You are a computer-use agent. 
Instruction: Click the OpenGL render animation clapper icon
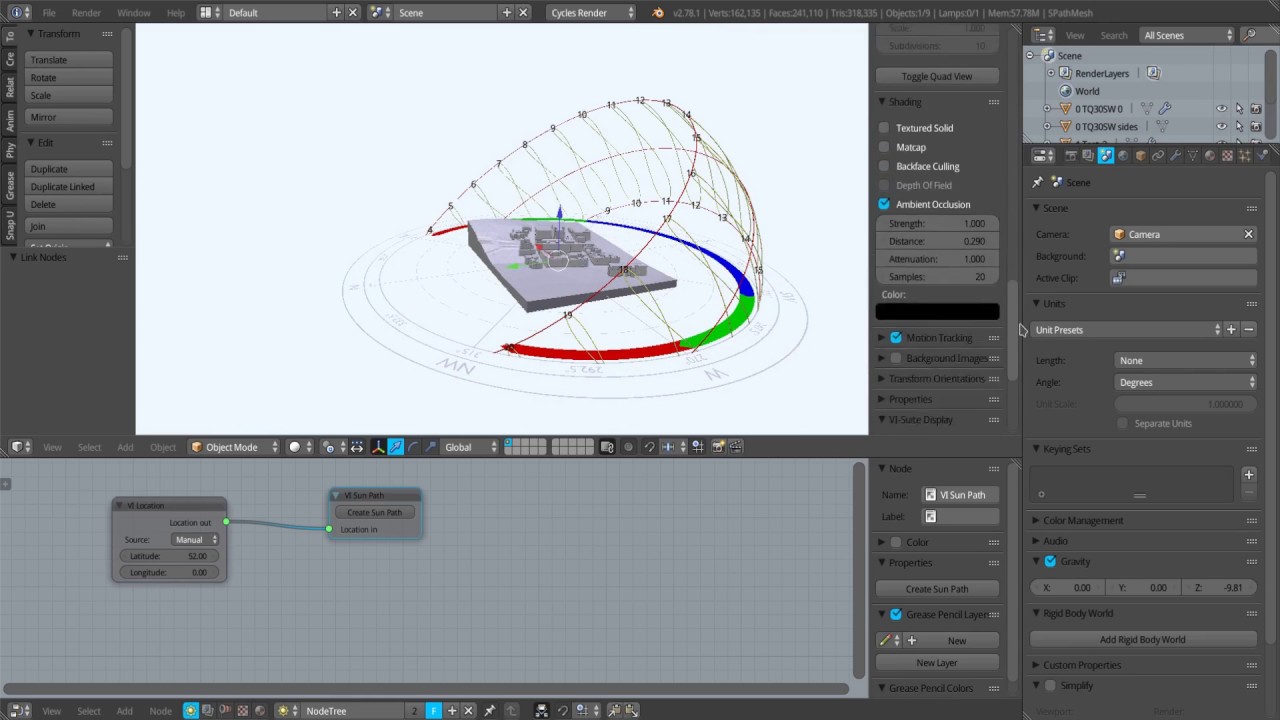click(x=736, y=447)
